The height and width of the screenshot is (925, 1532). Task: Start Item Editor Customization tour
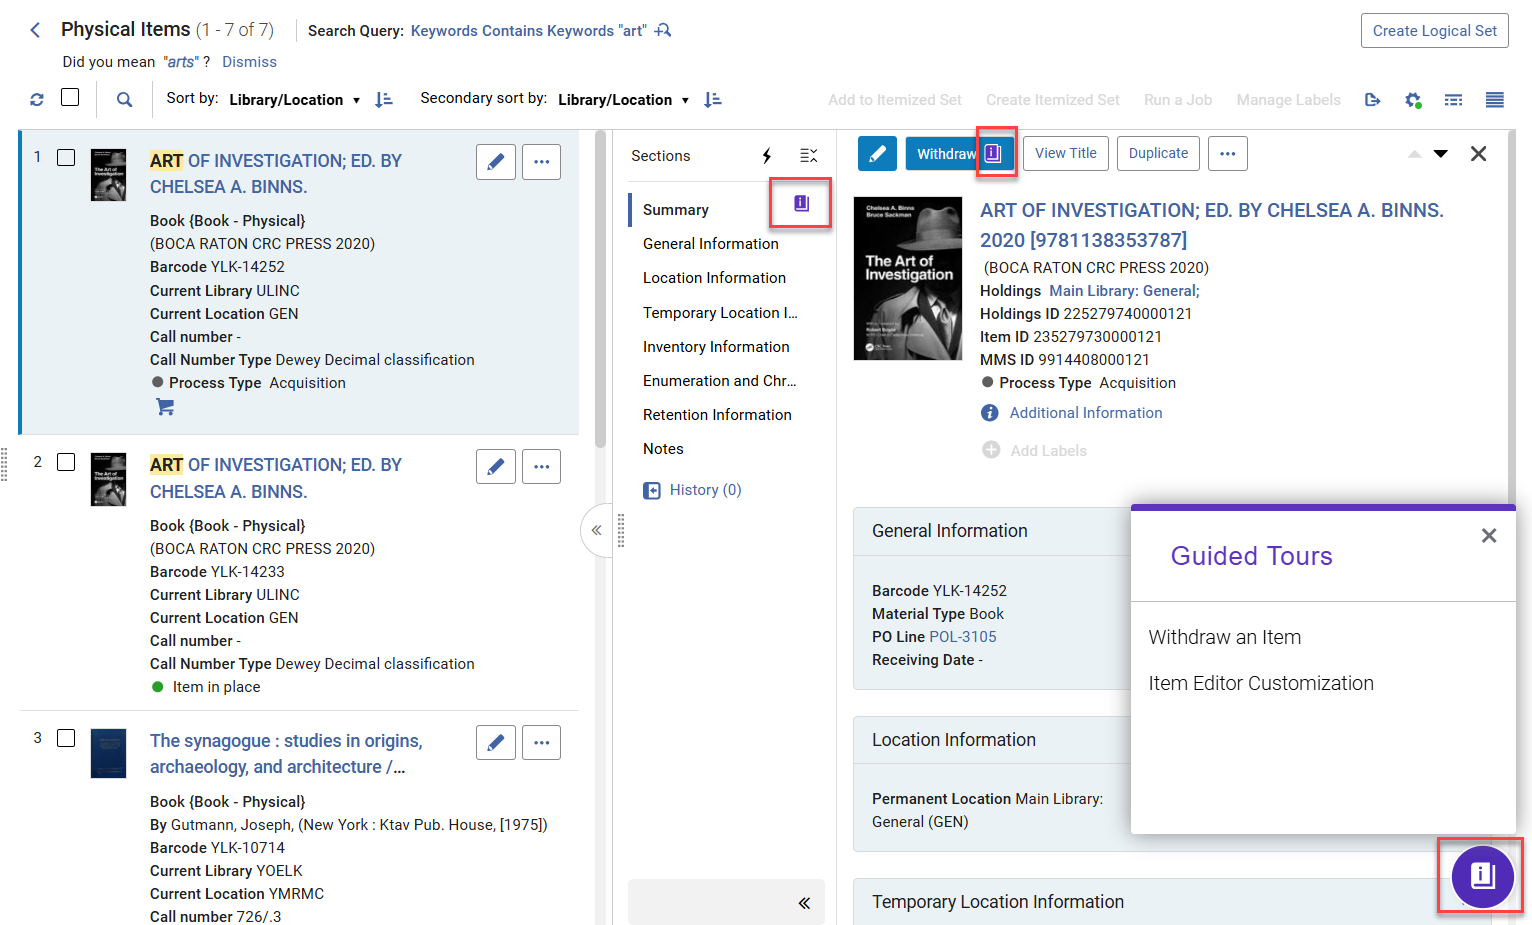pos(1260,683)
